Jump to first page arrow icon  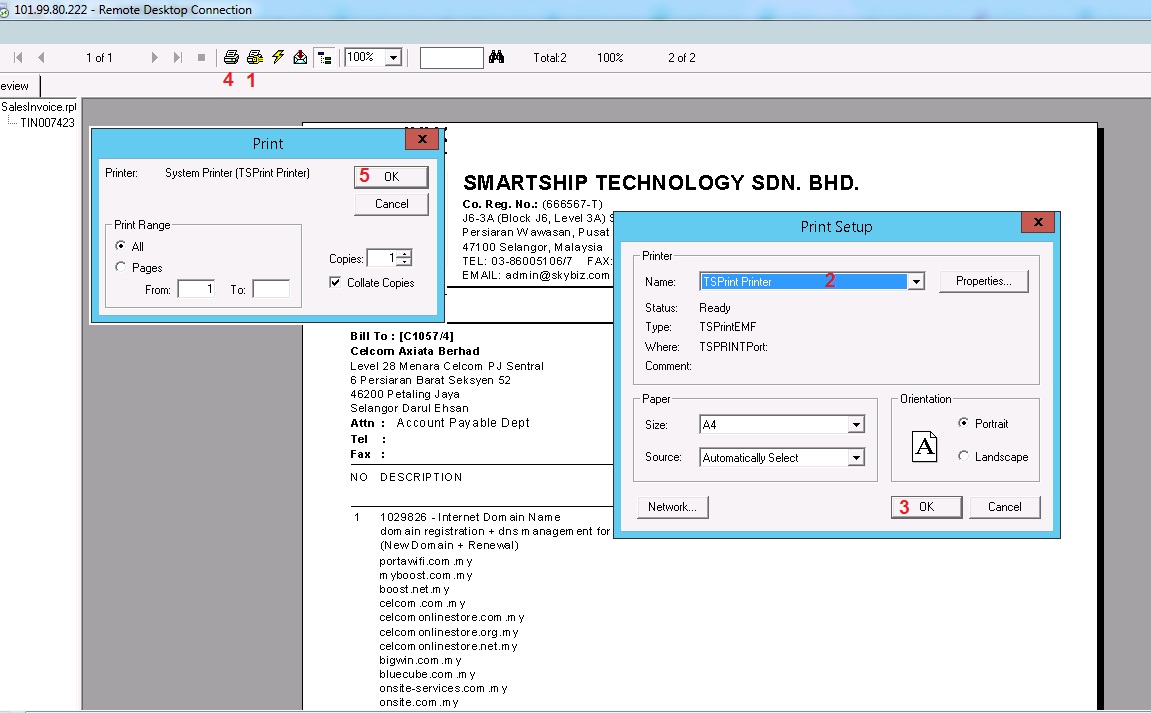[18, 58]
